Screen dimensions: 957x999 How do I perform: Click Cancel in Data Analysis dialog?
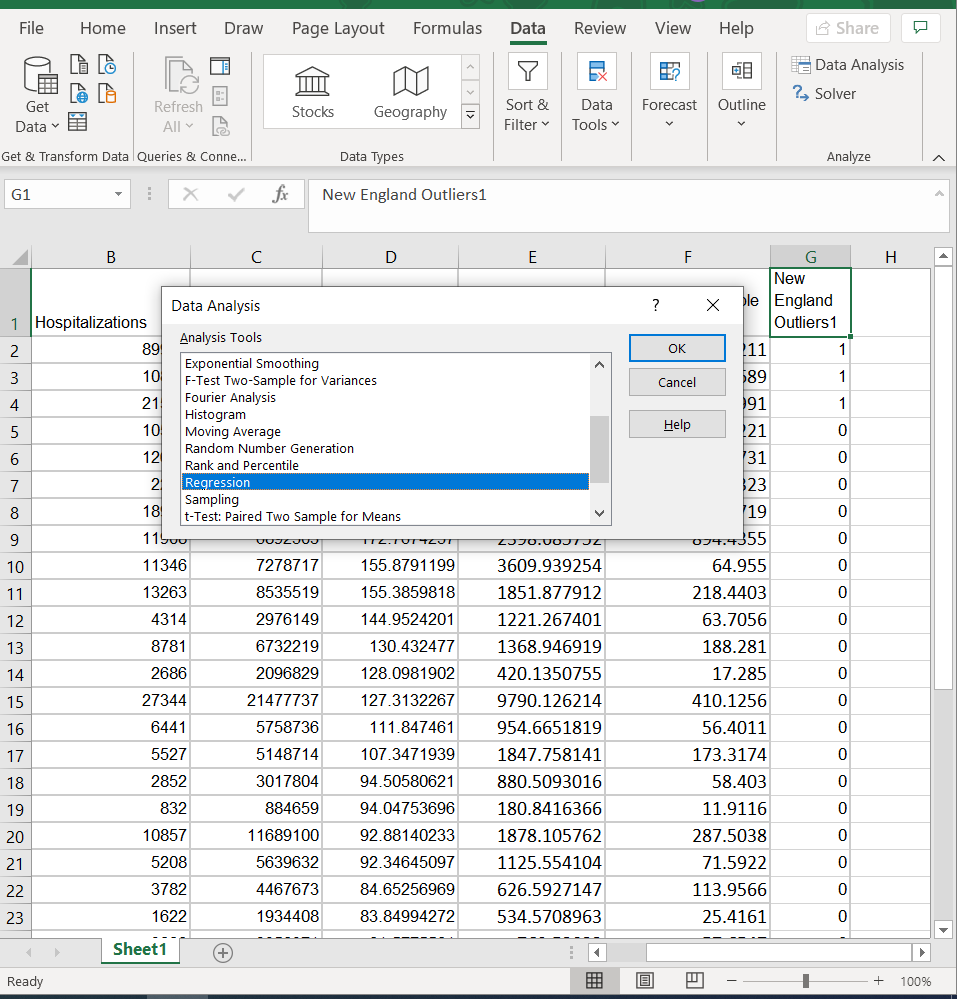[x=677, y=382]
